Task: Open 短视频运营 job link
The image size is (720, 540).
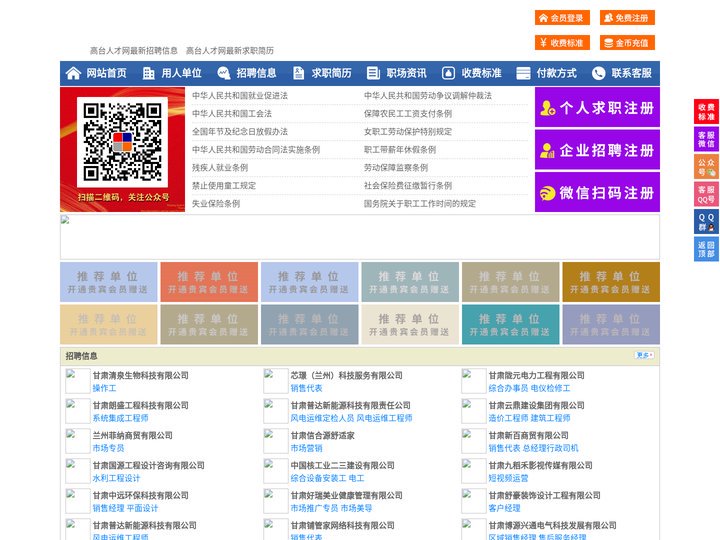Action: 509,478
